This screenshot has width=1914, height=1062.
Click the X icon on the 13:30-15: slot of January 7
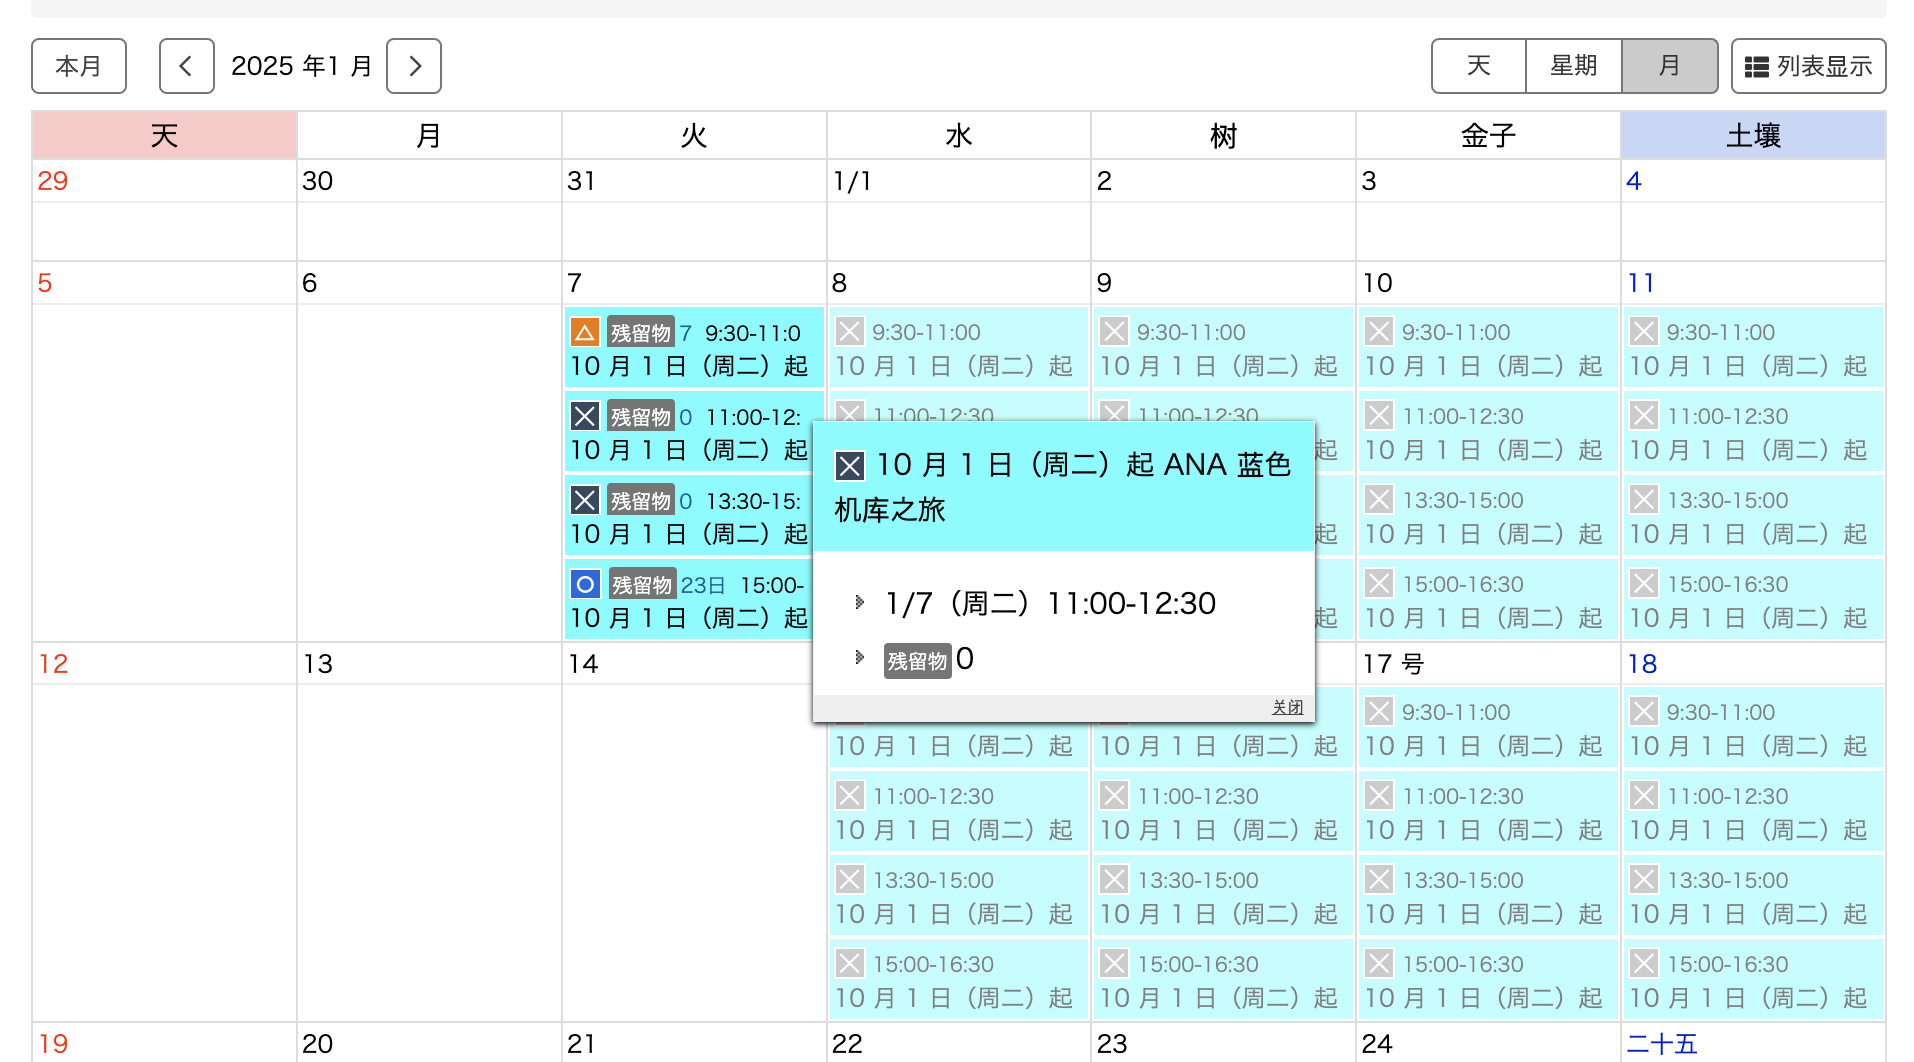click(x=585, y=500)
